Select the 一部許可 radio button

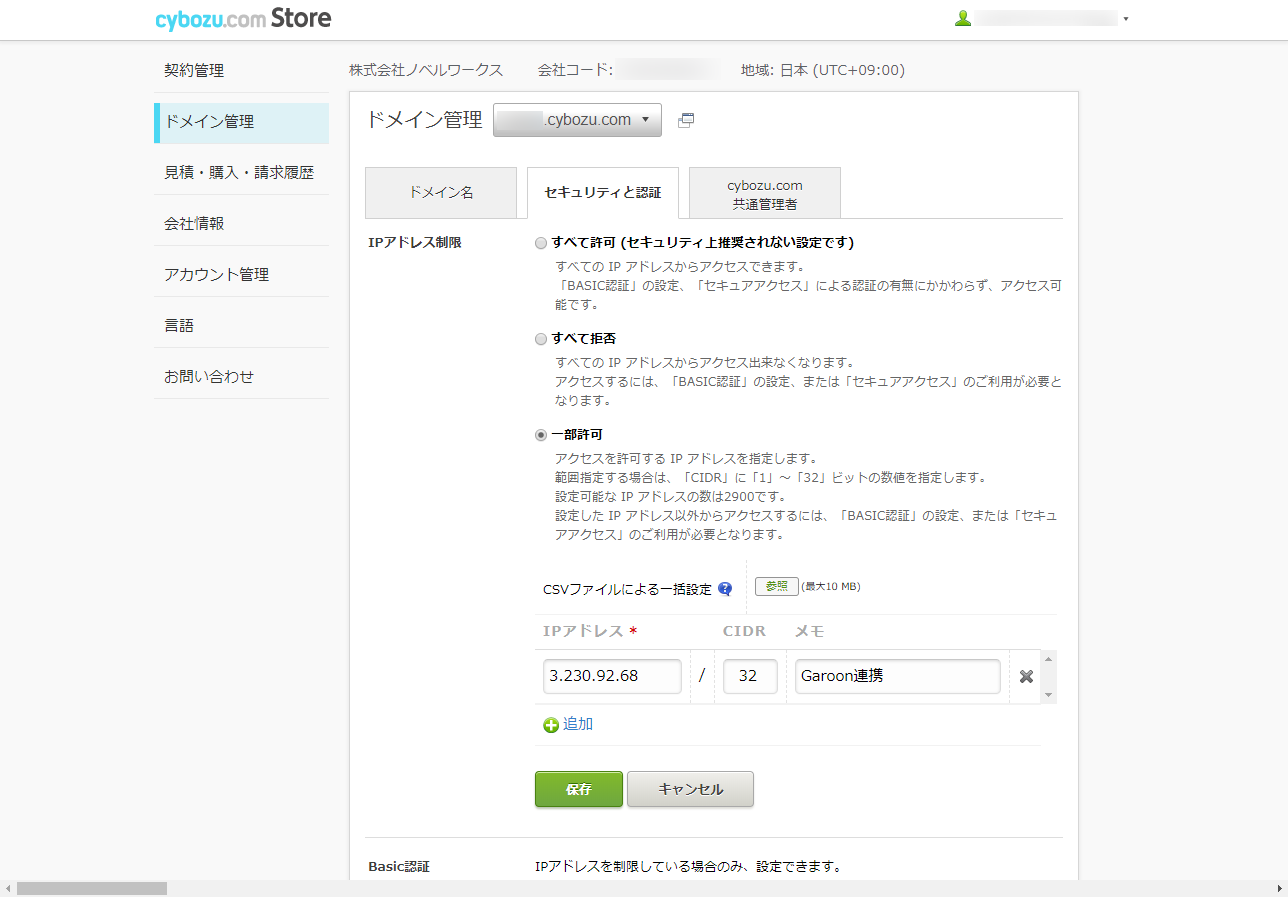(x=541, y=435)
